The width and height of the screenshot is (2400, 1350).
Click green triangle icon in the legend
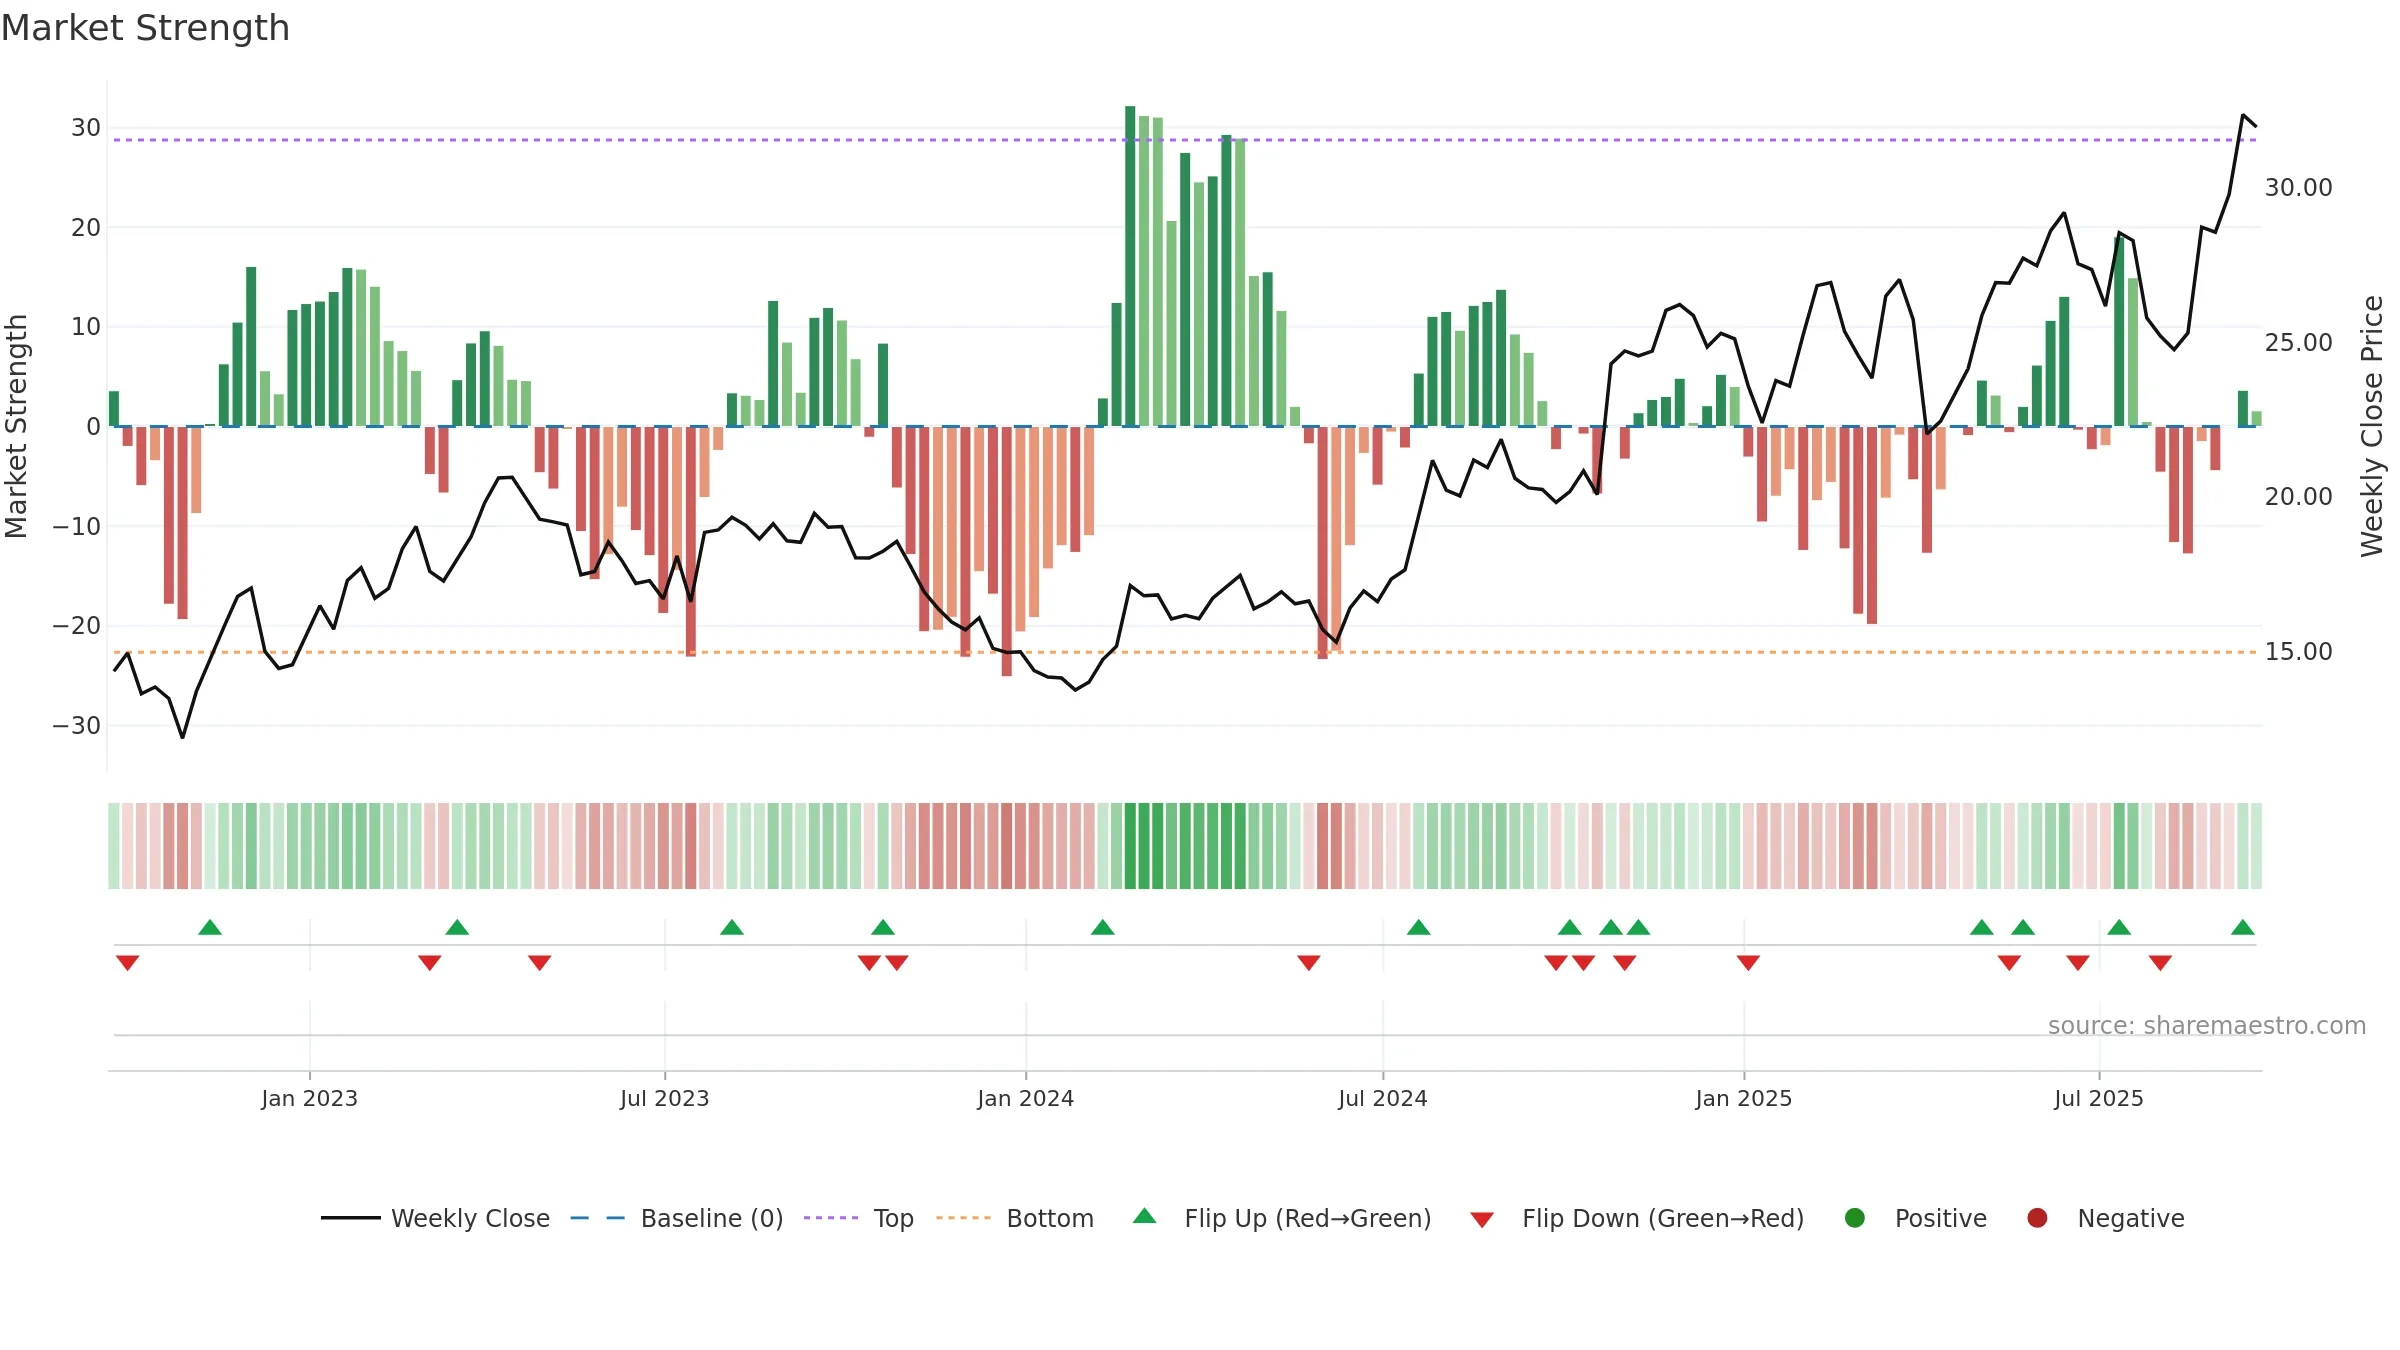[1145, 1216]
